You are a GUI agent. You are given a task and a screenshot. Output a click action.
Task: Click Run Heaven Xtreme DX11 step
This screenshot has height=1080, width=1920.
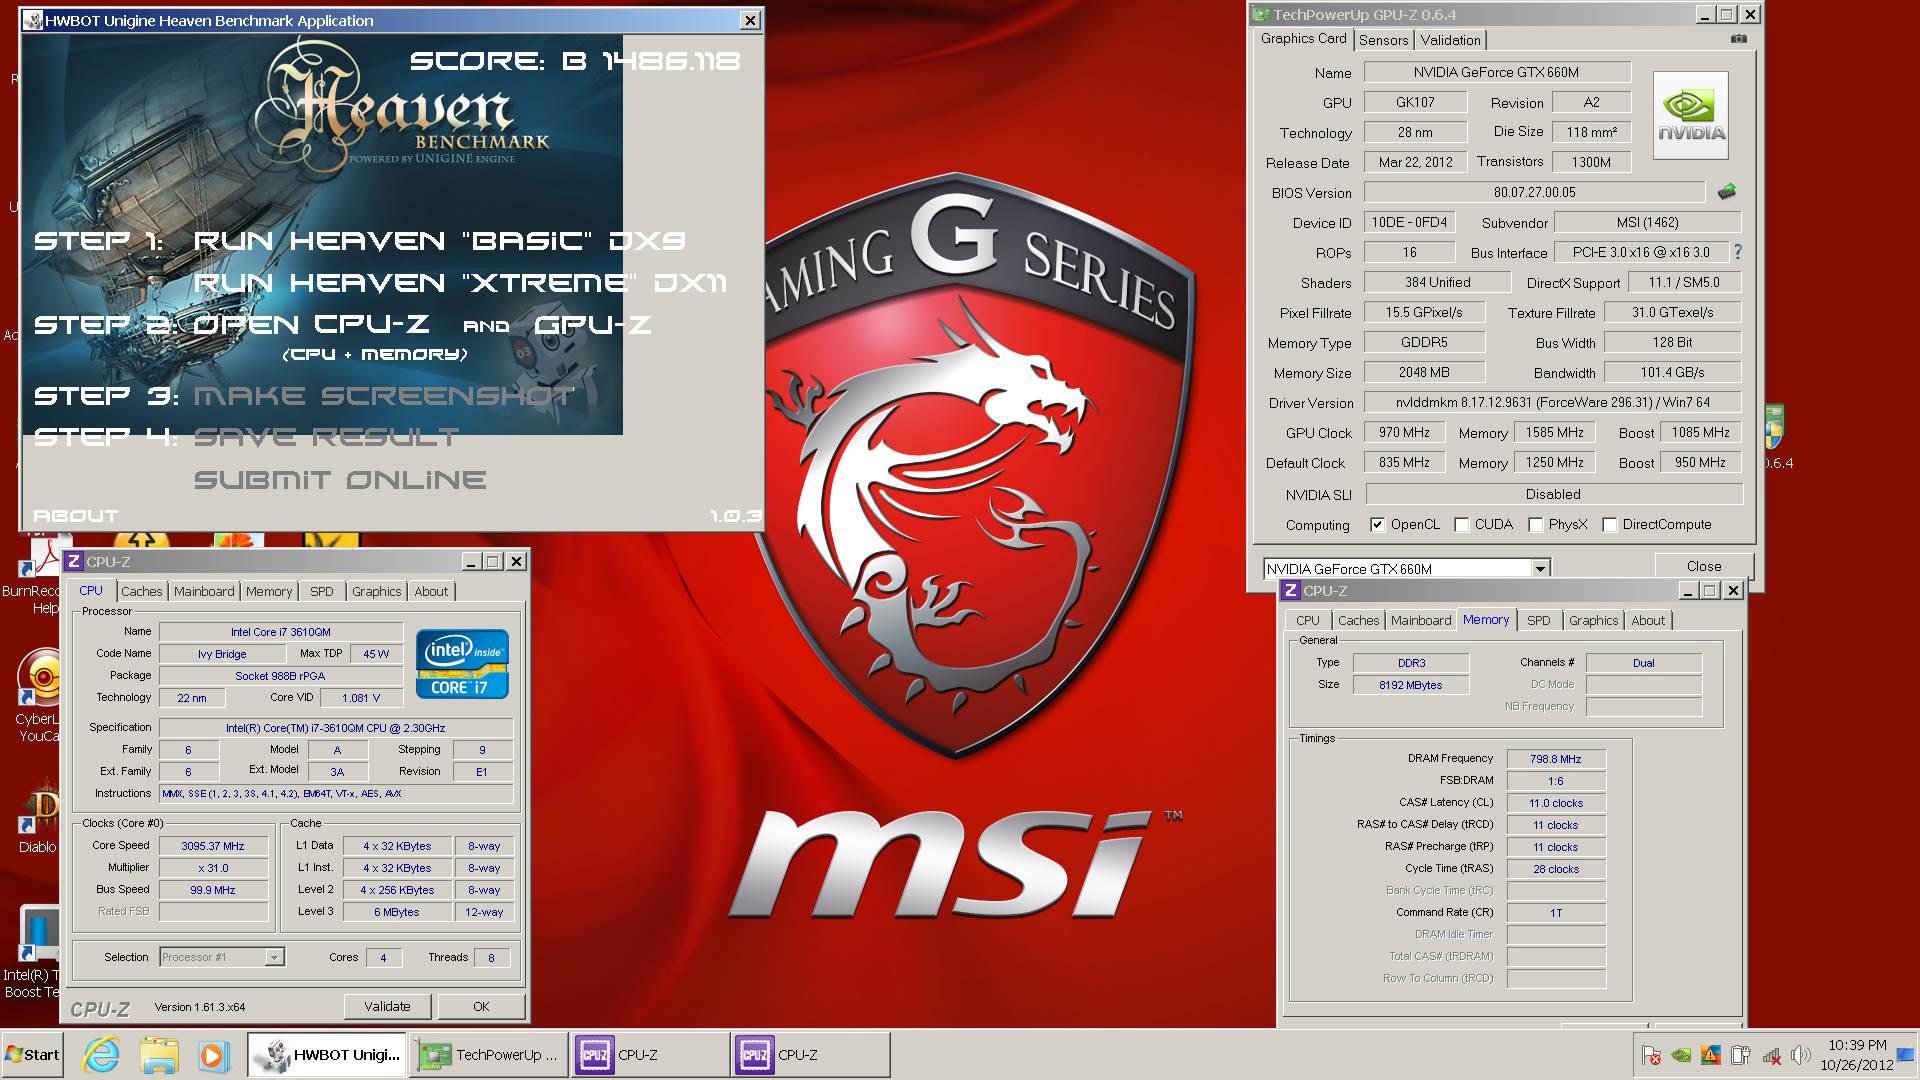click(x=459, y=283)
